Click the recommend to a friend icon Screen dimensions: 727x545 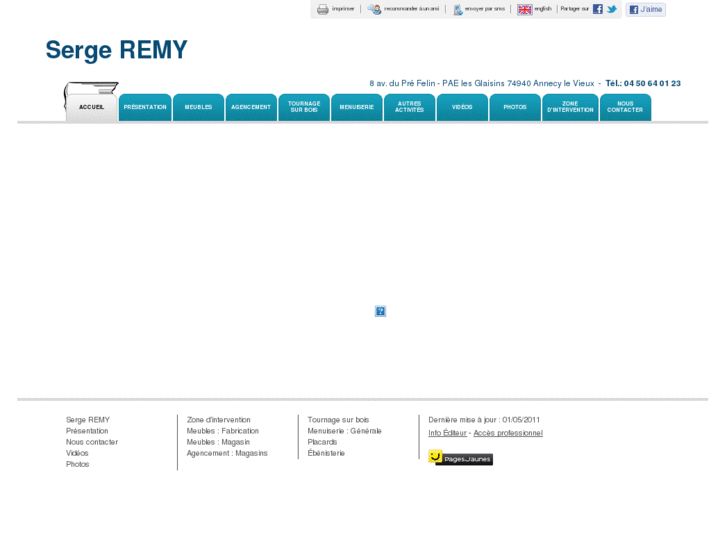374,9
